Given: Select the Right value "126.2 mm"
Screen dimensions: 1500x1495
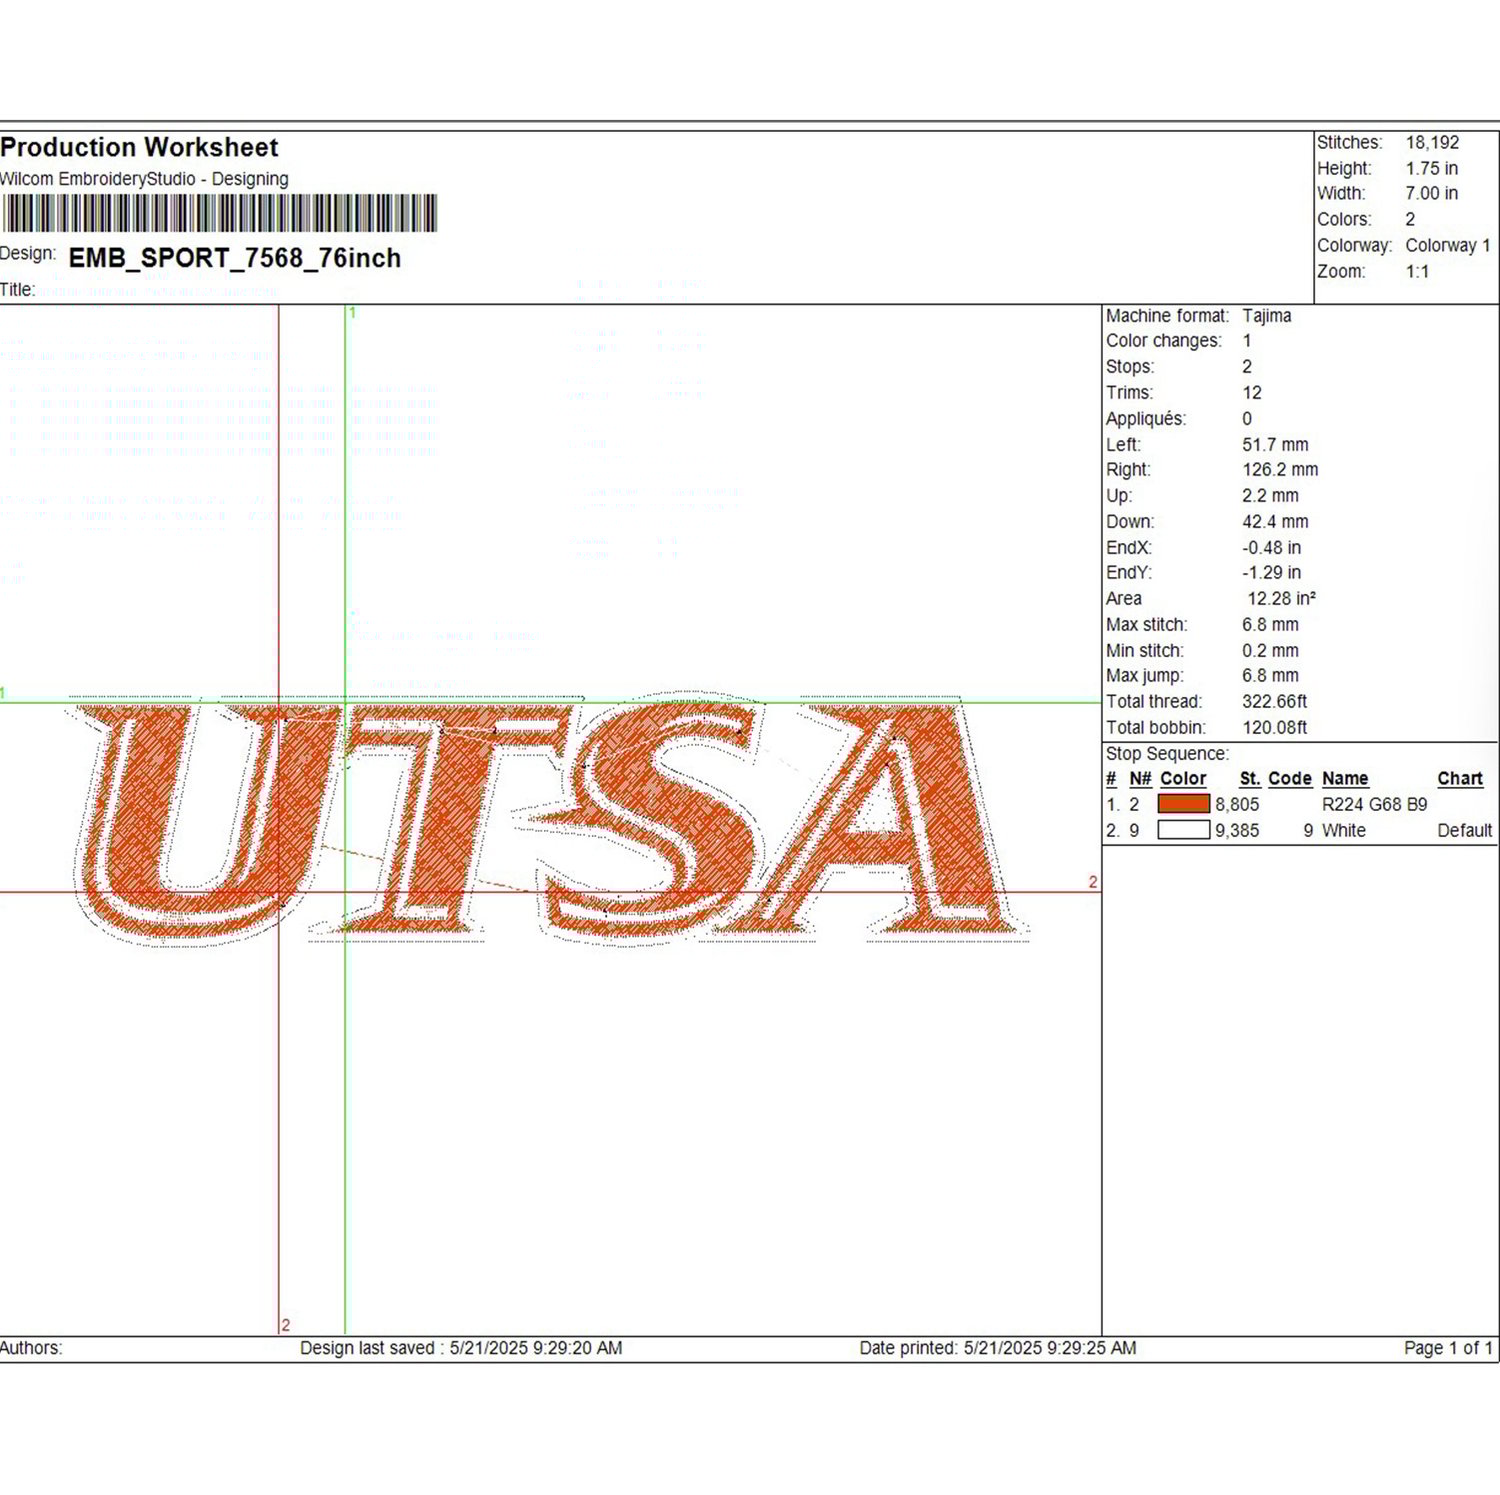Looking at the screenshot, I should (1280, 470).
